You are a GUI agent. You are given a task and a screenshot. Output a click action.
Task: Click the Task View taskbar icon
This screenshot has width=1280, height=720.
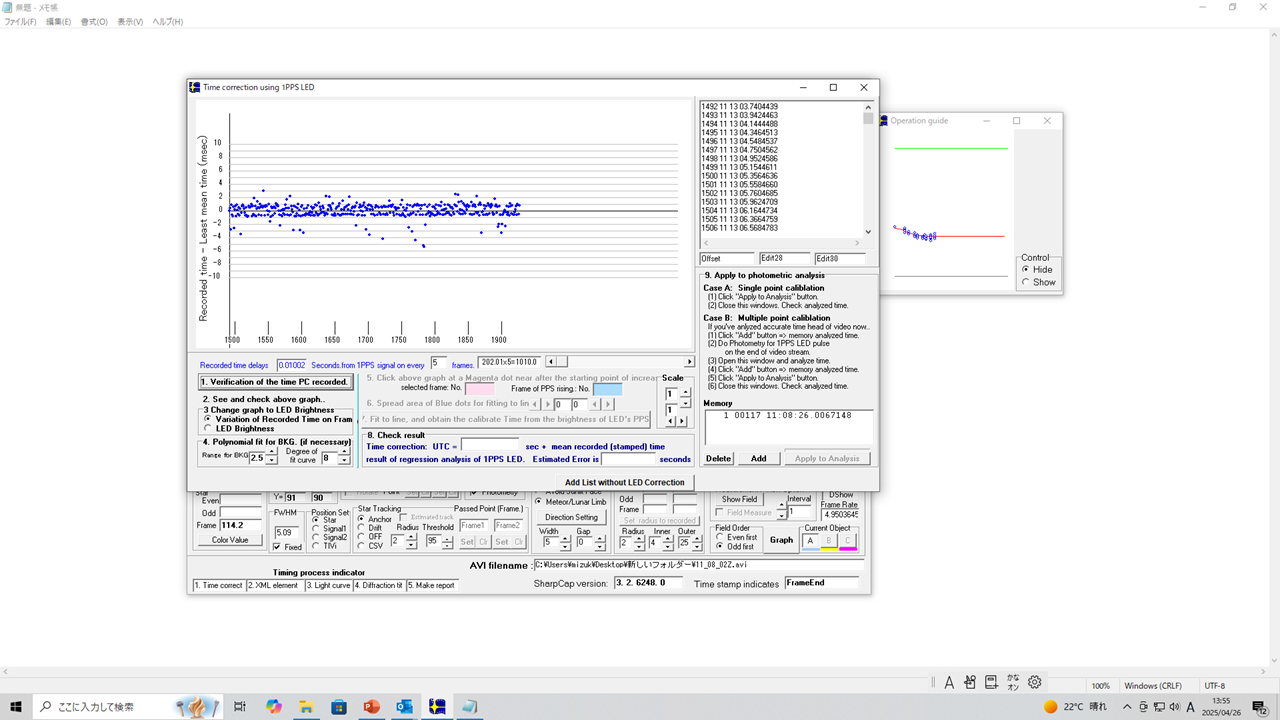[240, 706]
